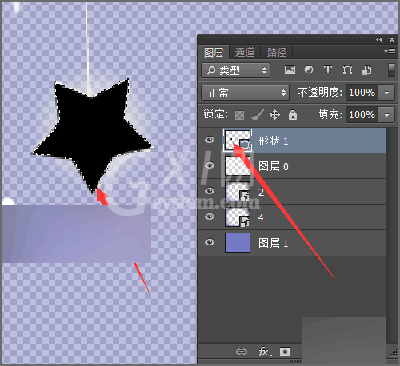Lock layer position

(x=275, y=115)
